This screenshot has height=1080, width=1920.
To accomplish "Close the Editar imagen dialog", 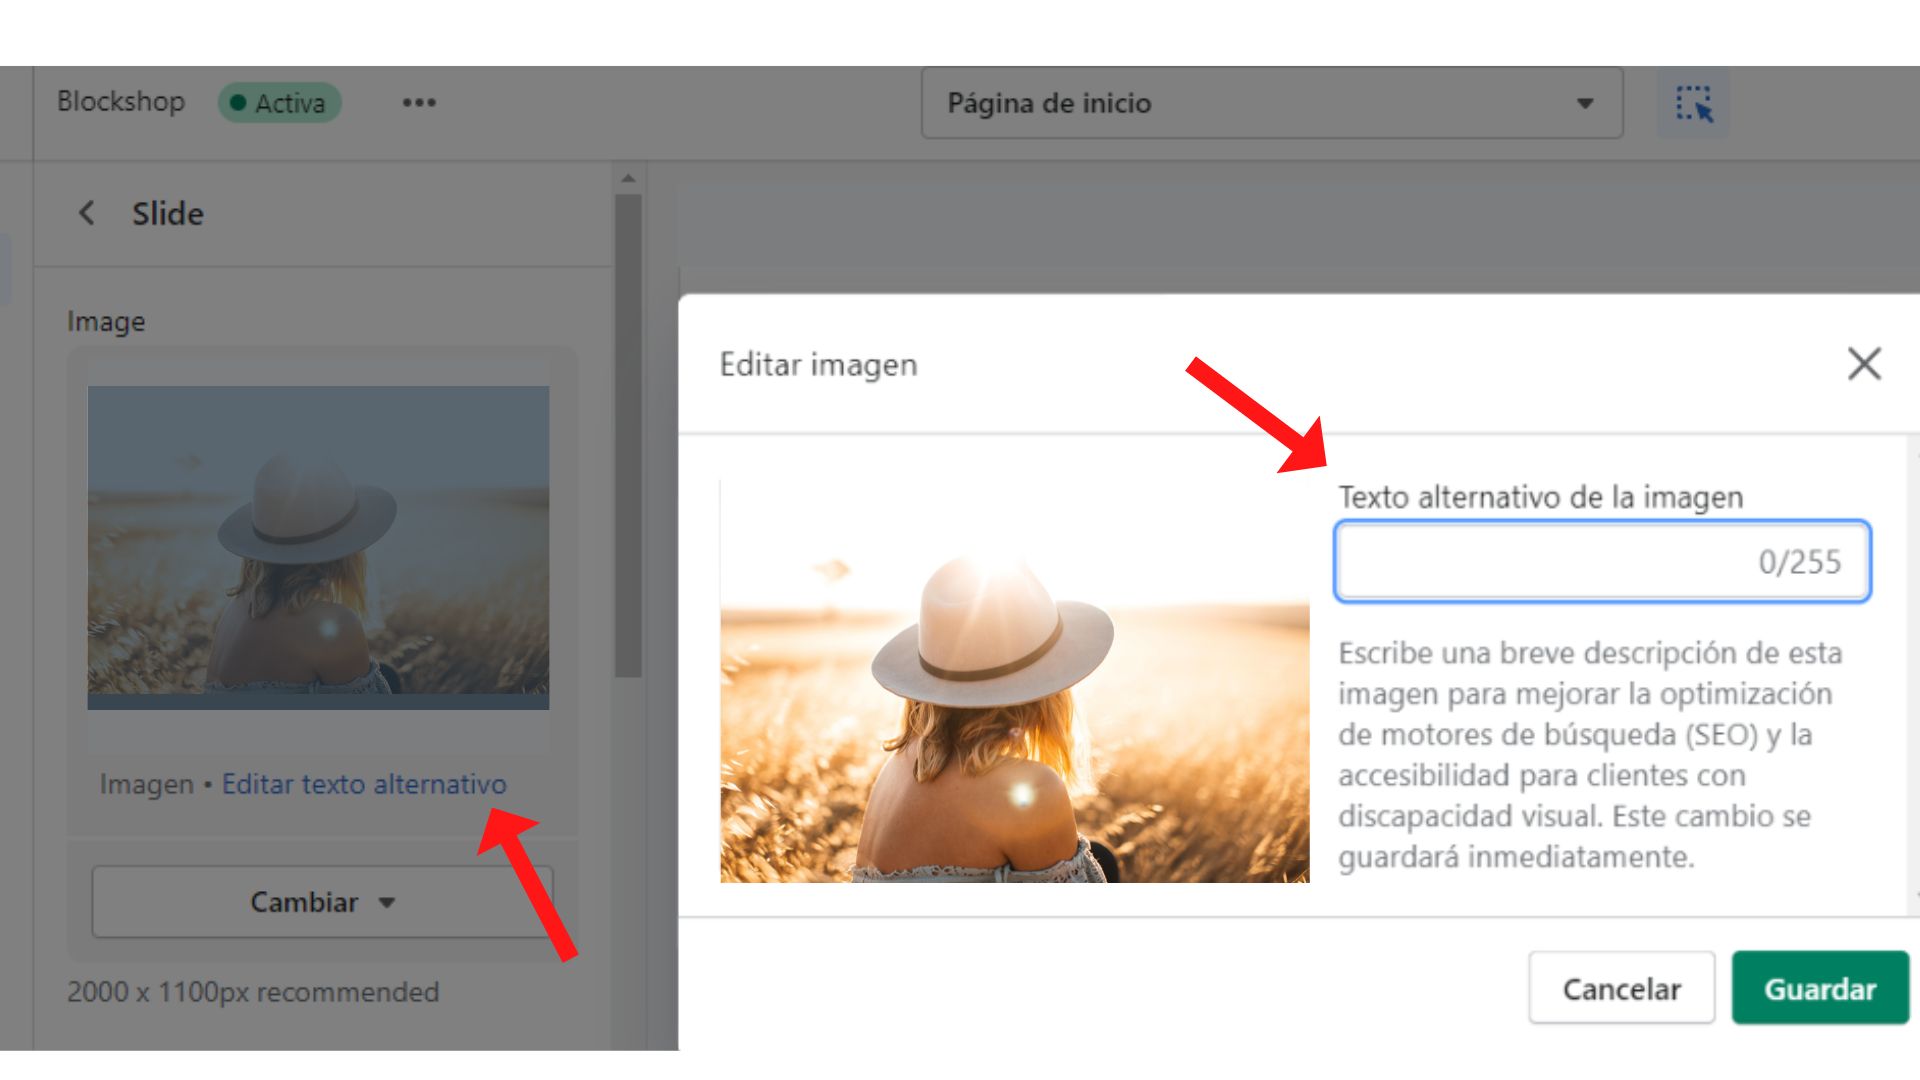I will (x=1864, y=364).
